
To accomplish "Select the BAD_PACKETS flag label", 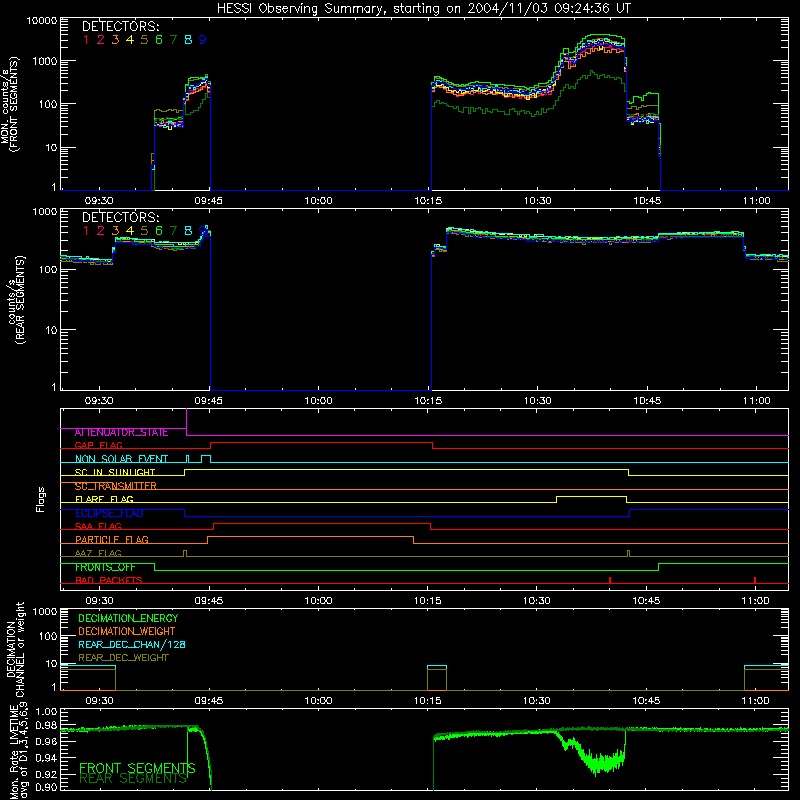I will click(x=109, y=580).
